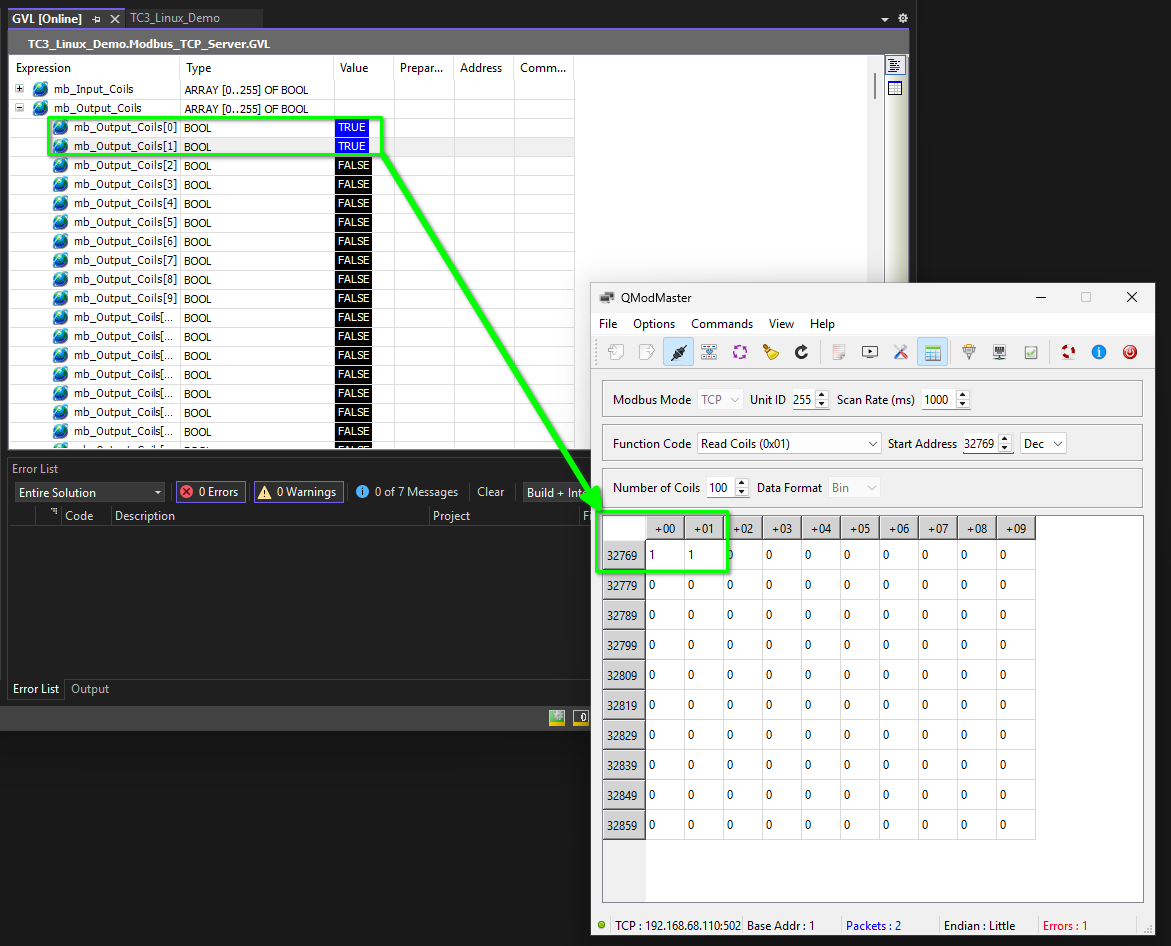Open the Bus Monitor screen icon

[x=869, y=352]
